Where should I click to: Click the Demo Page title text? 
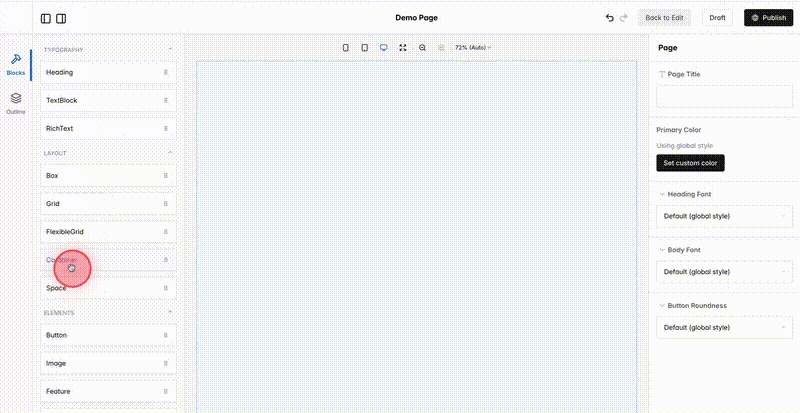tap(416, 18)
